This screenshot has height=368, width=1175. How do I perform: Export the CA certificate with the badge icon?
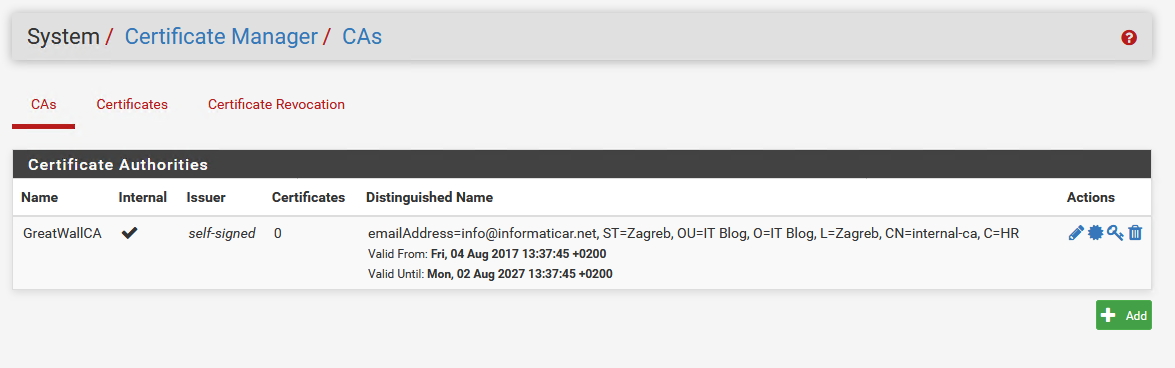1096,233
